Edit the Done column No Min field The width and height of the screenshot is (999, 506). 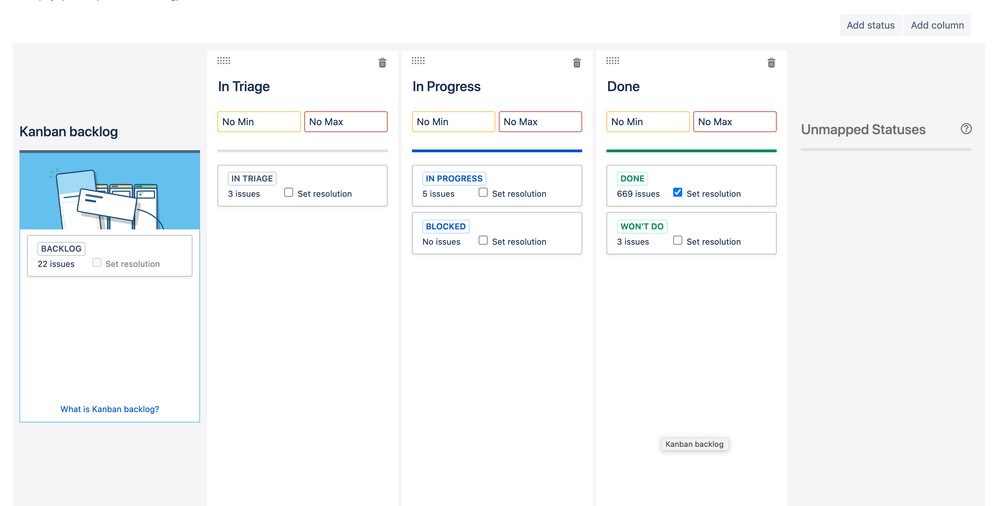point(647,122)
